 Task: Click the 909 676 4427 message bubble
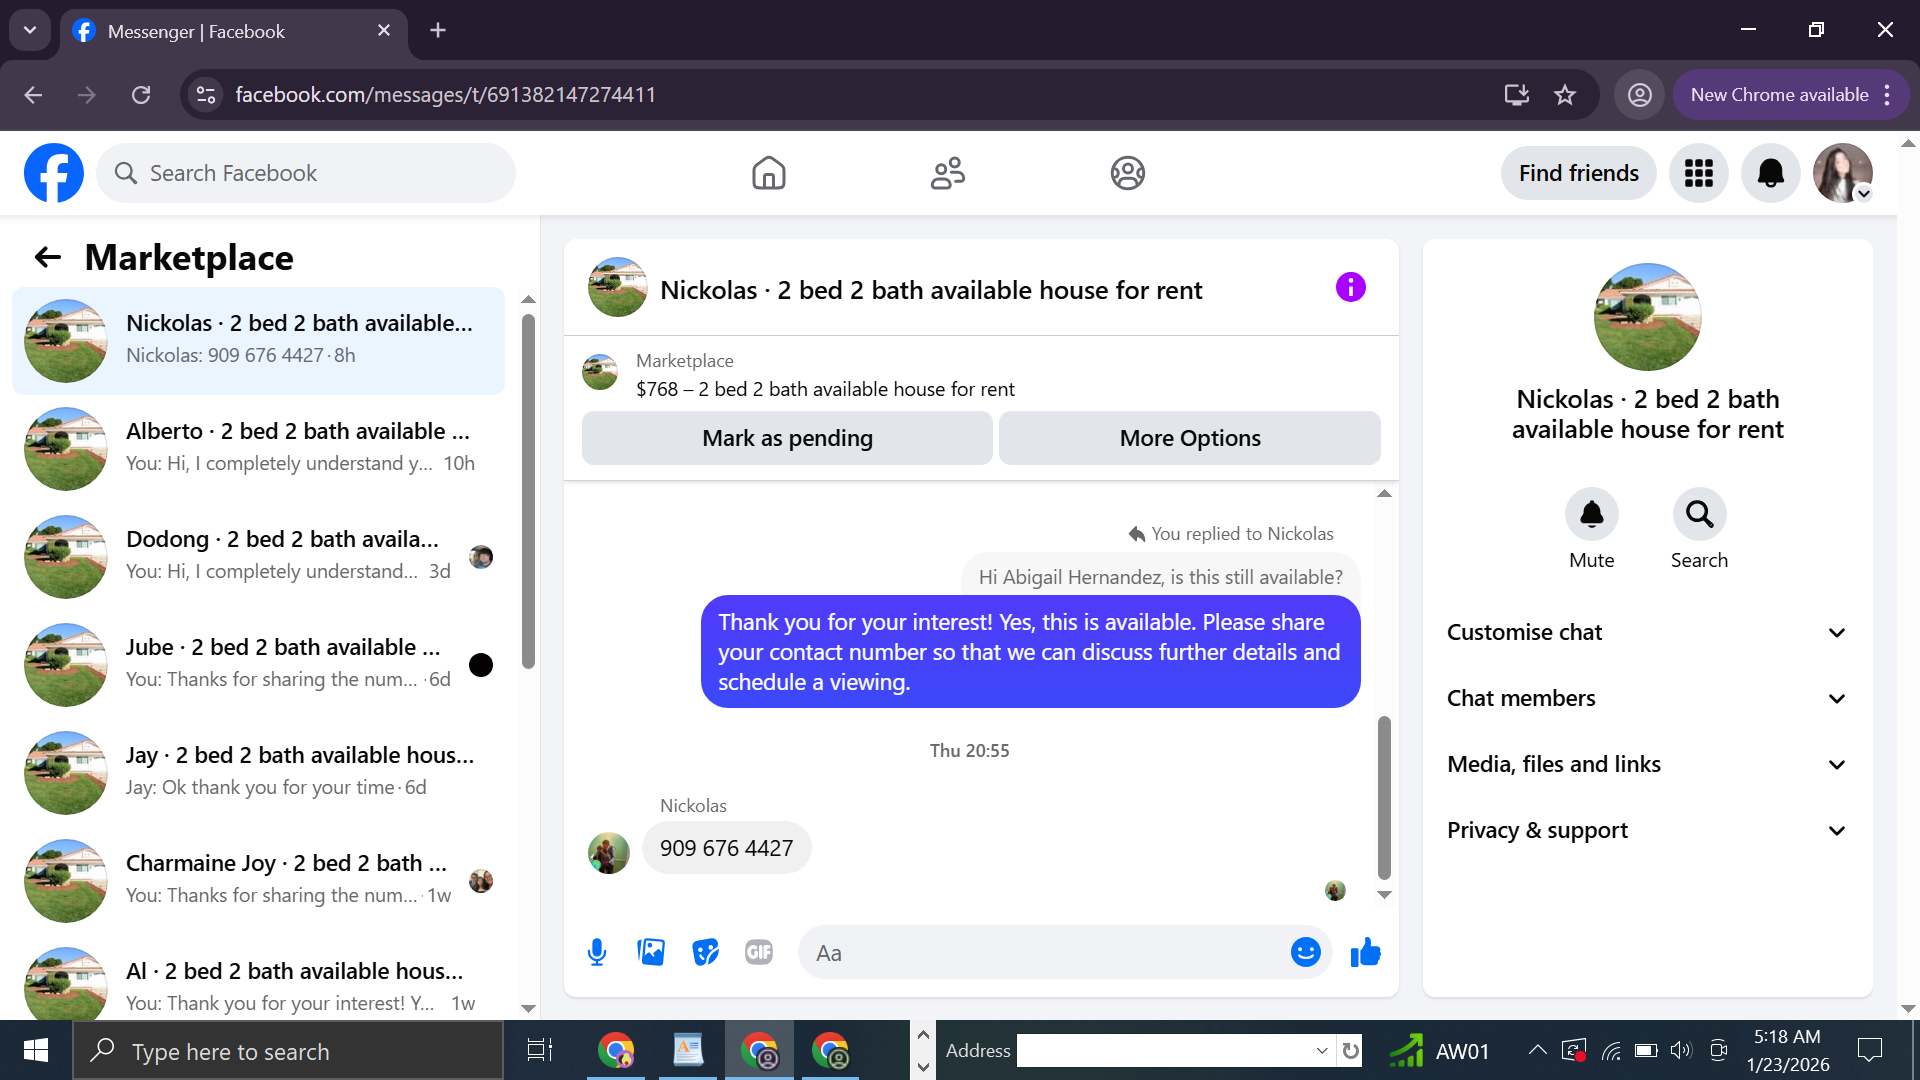[x=726, y=848]
